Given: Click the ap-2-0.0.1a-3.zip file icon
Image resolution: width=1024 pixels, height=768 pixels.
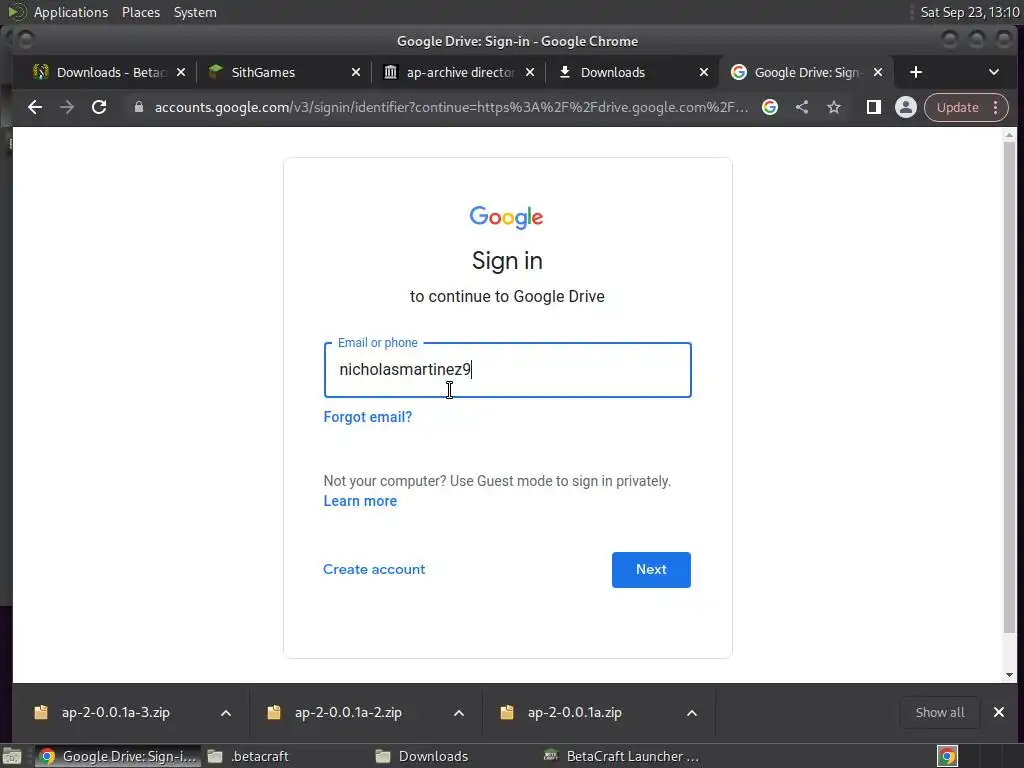Looking at the screenshot, I should (x=41, y=712).
